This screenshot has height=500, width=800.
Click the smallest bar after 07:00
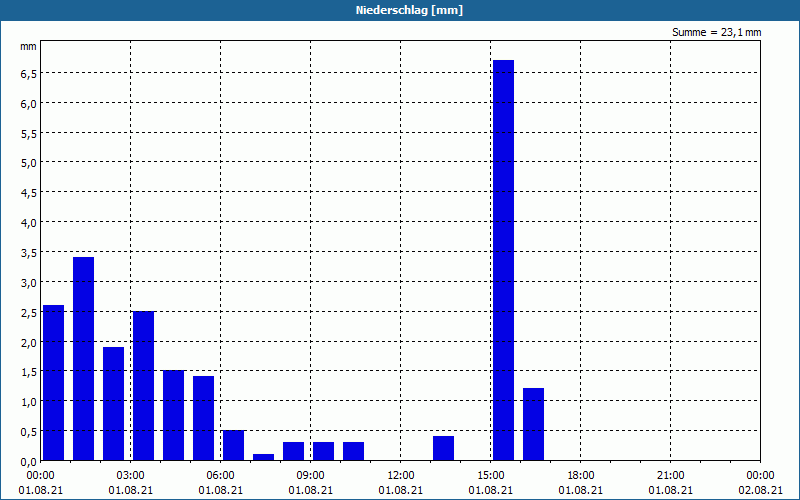click(263, 457)
